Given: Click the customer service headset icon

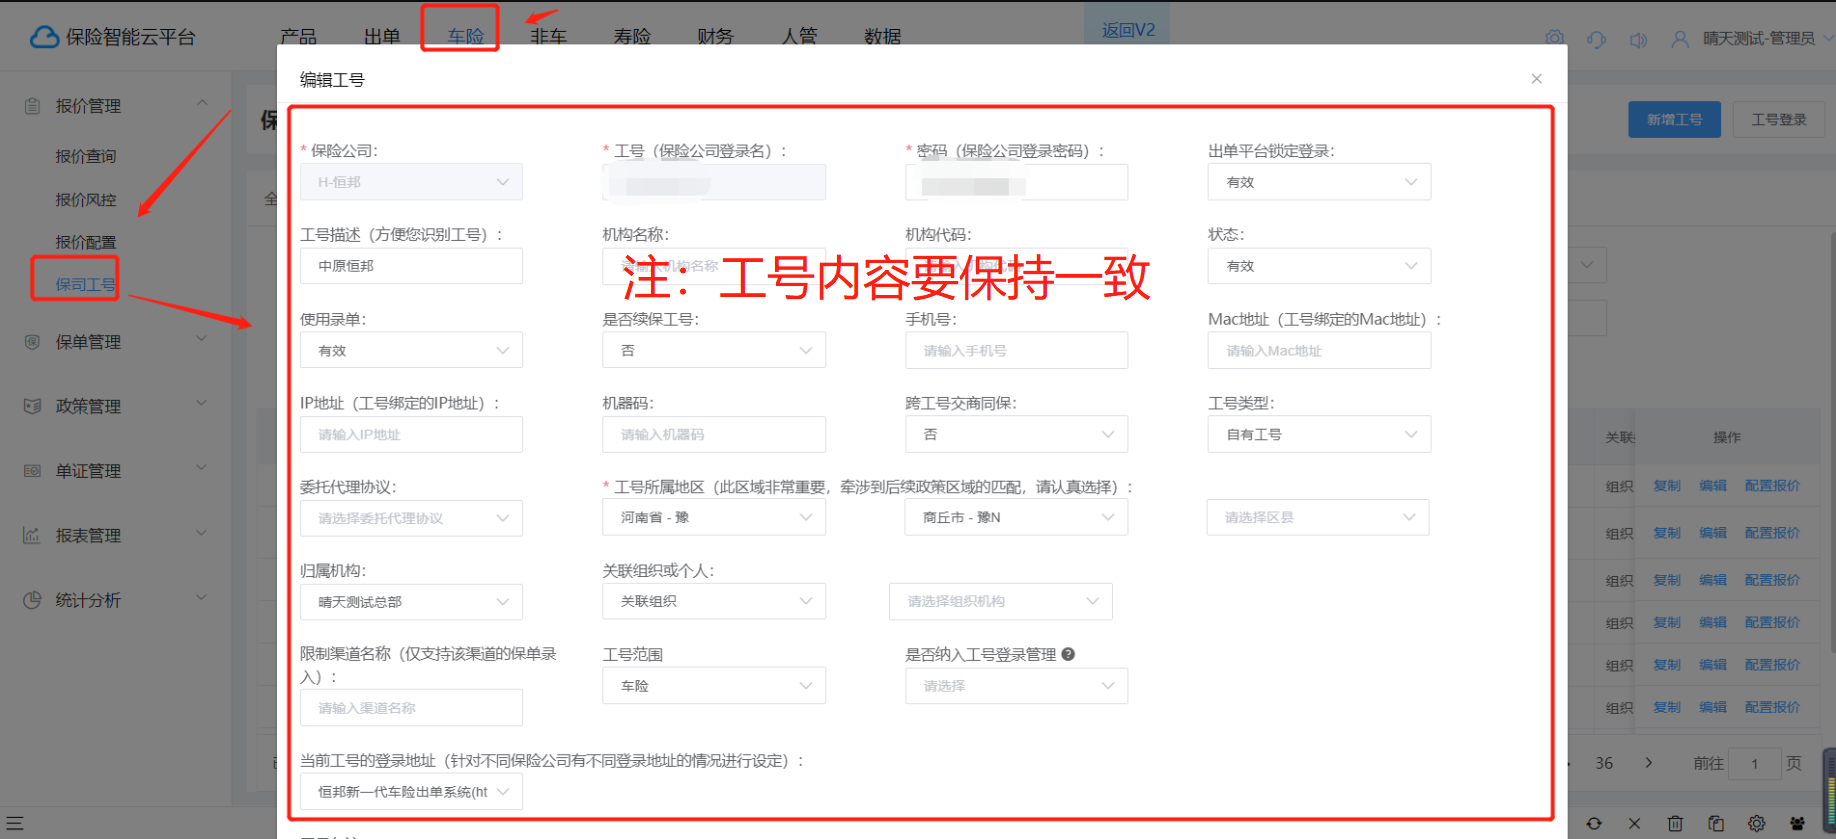Looking at the screenshot, I should [1596, 39].
